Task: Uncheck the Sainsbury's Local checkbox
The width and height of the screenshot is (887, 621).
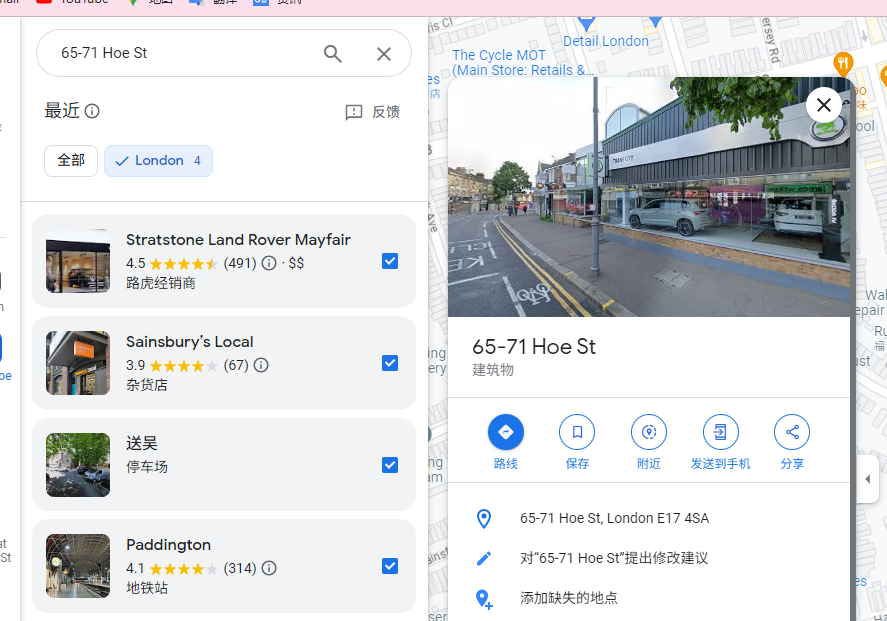Action: coord(390,363)
